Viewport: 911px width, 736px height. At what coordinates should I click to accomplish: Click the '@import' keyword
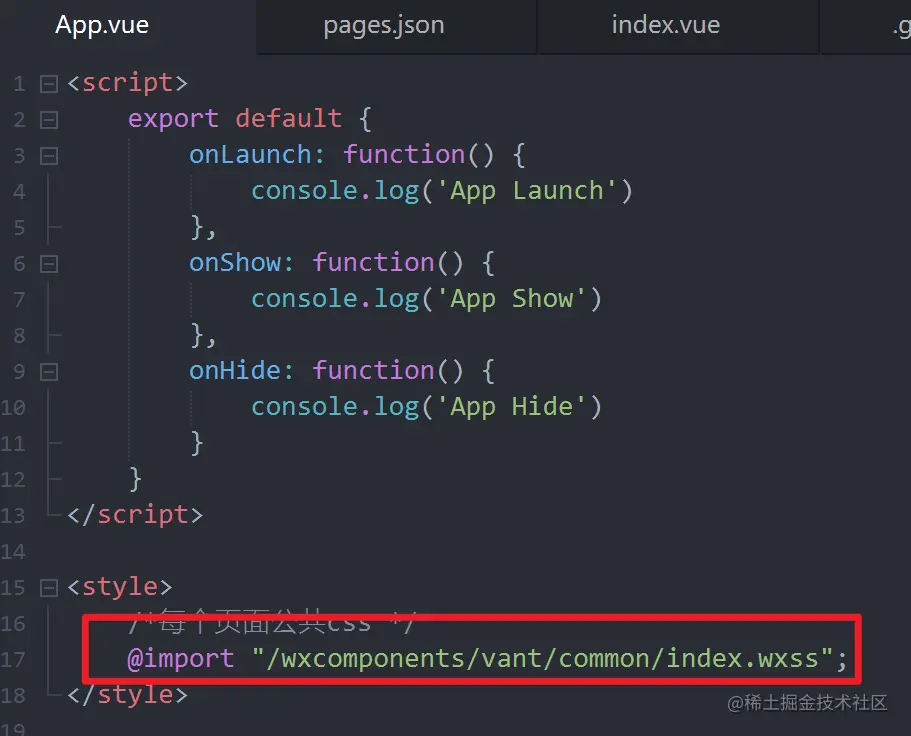click(x=181, y=659)
